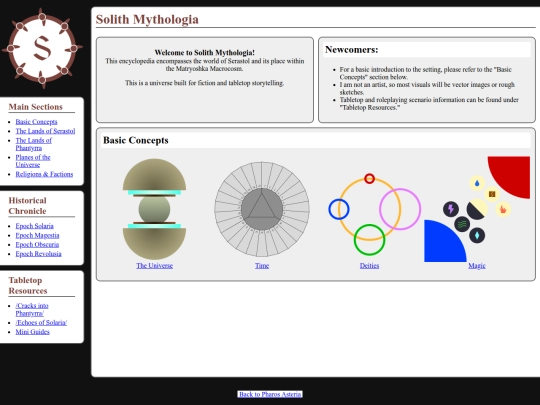Click the Solith compass logo with letter S
Screen dimensions: 540x405
(x=42, y=48)
